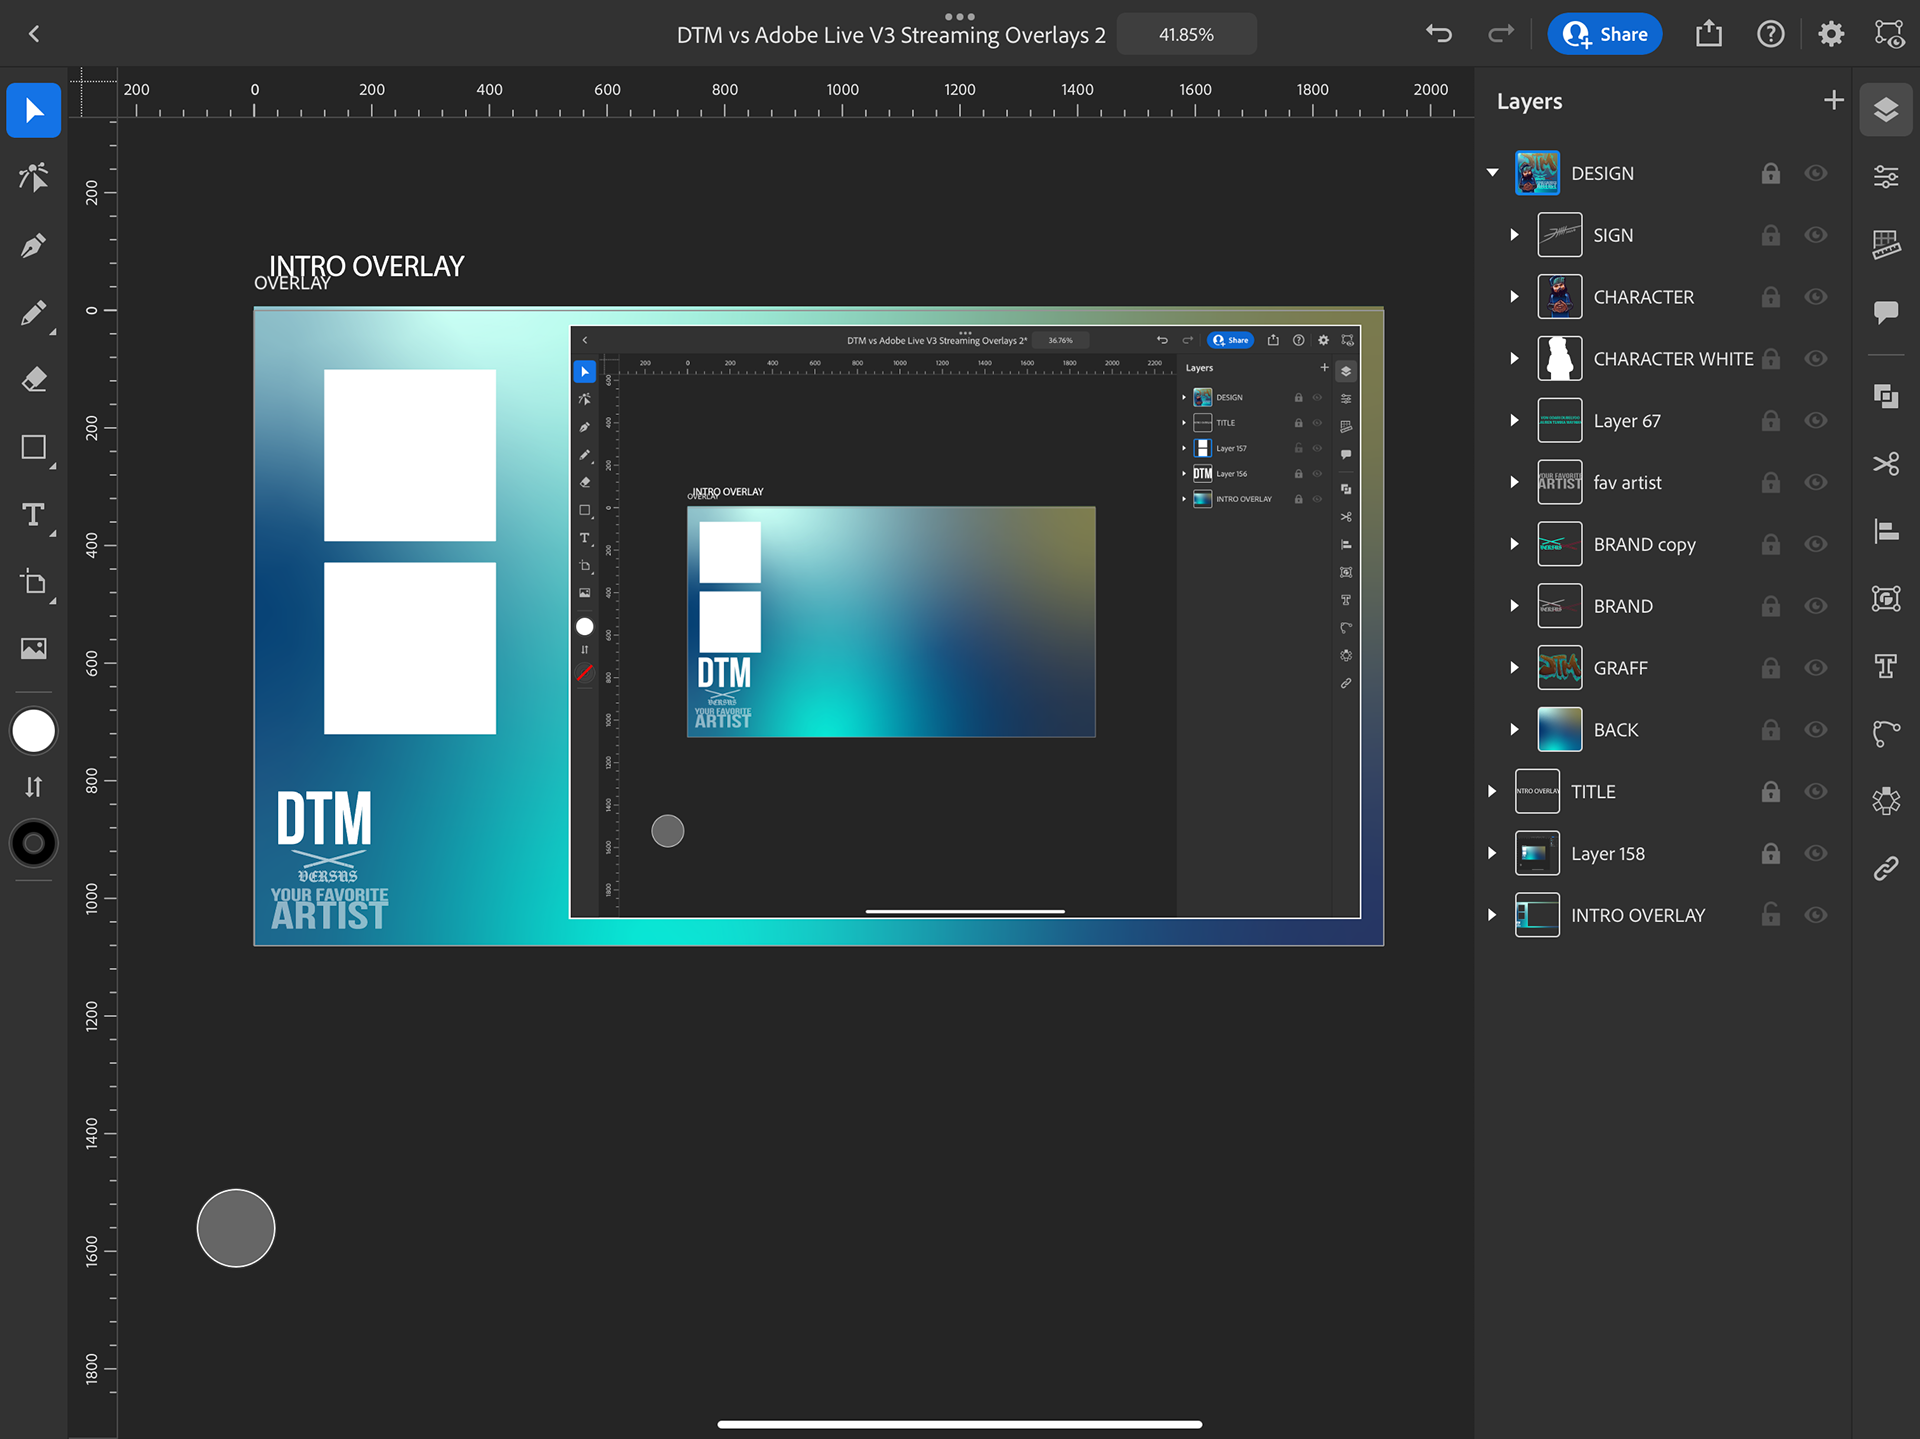Expand the Layer 158 layer

(1493, 853)
